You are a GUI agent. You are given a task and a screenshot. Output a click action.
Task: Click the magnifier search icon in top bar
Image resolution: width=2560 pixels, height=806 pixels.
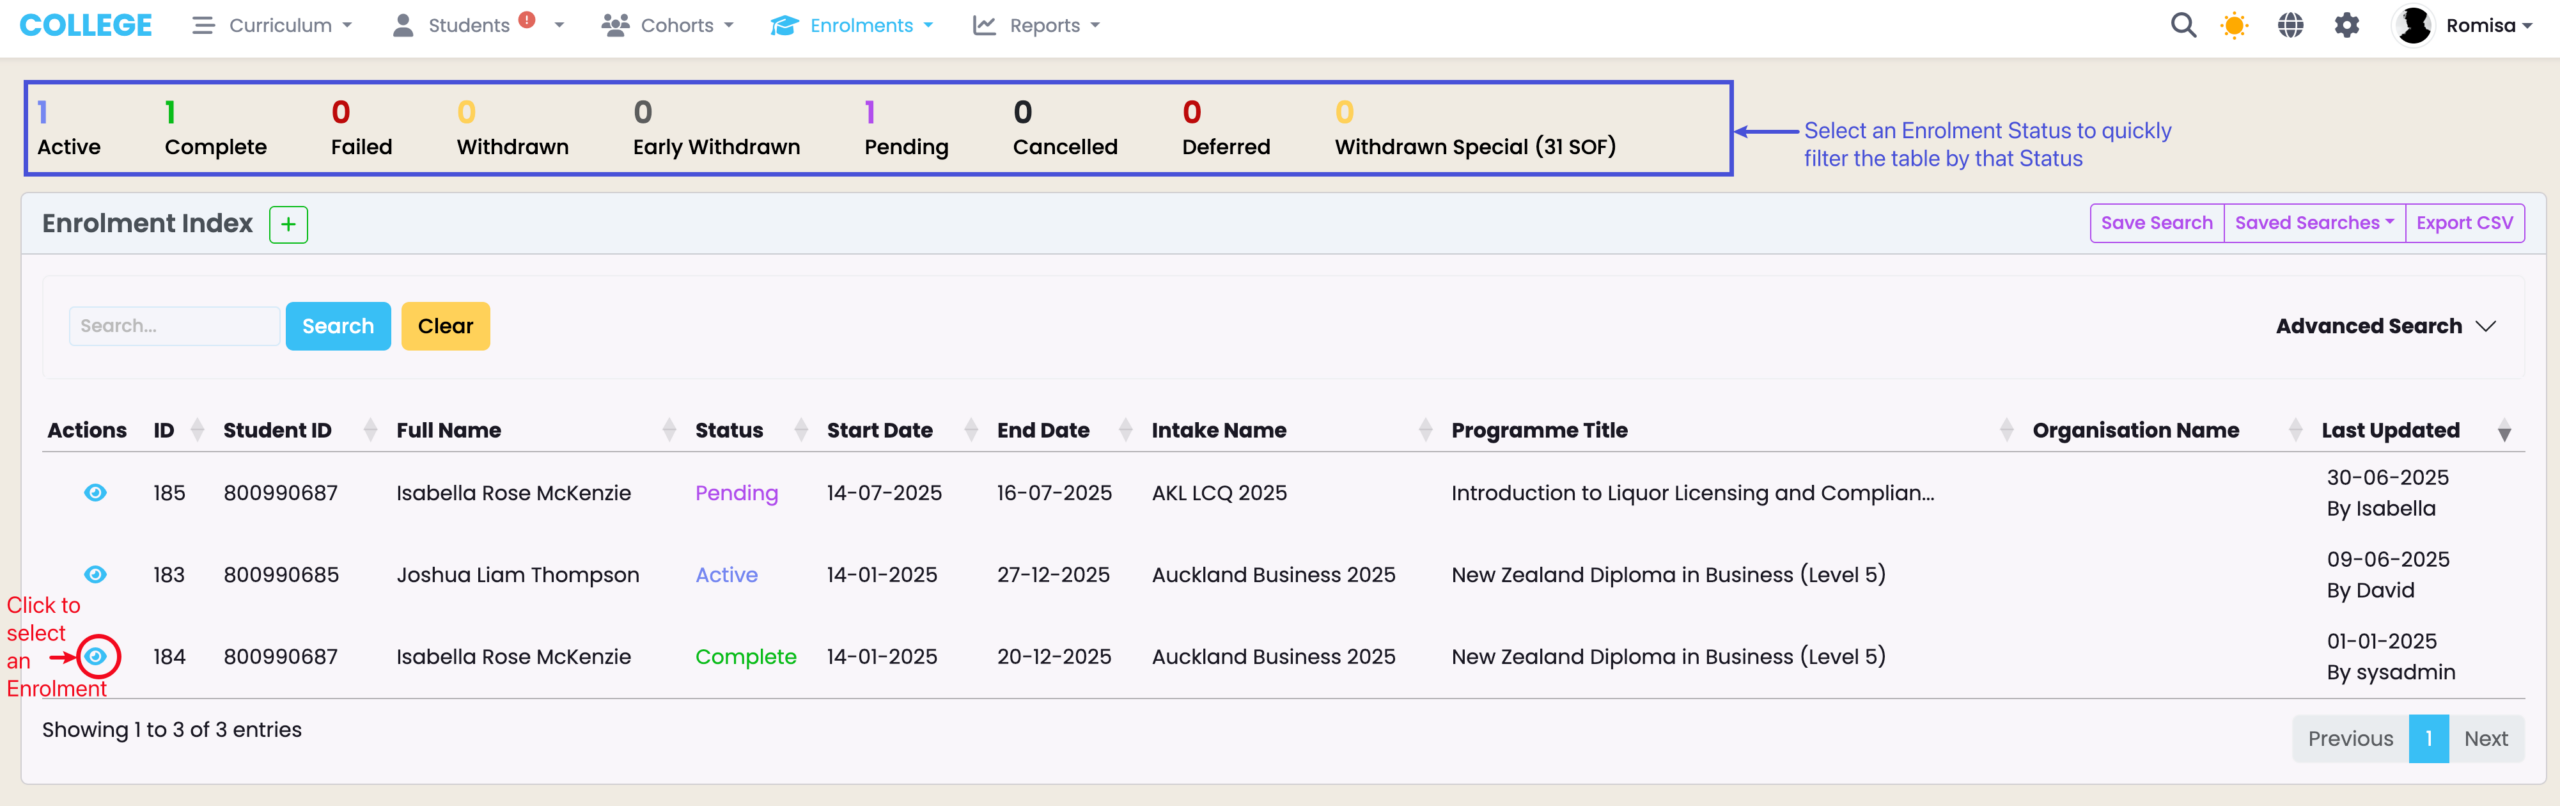pos(2183,25)
